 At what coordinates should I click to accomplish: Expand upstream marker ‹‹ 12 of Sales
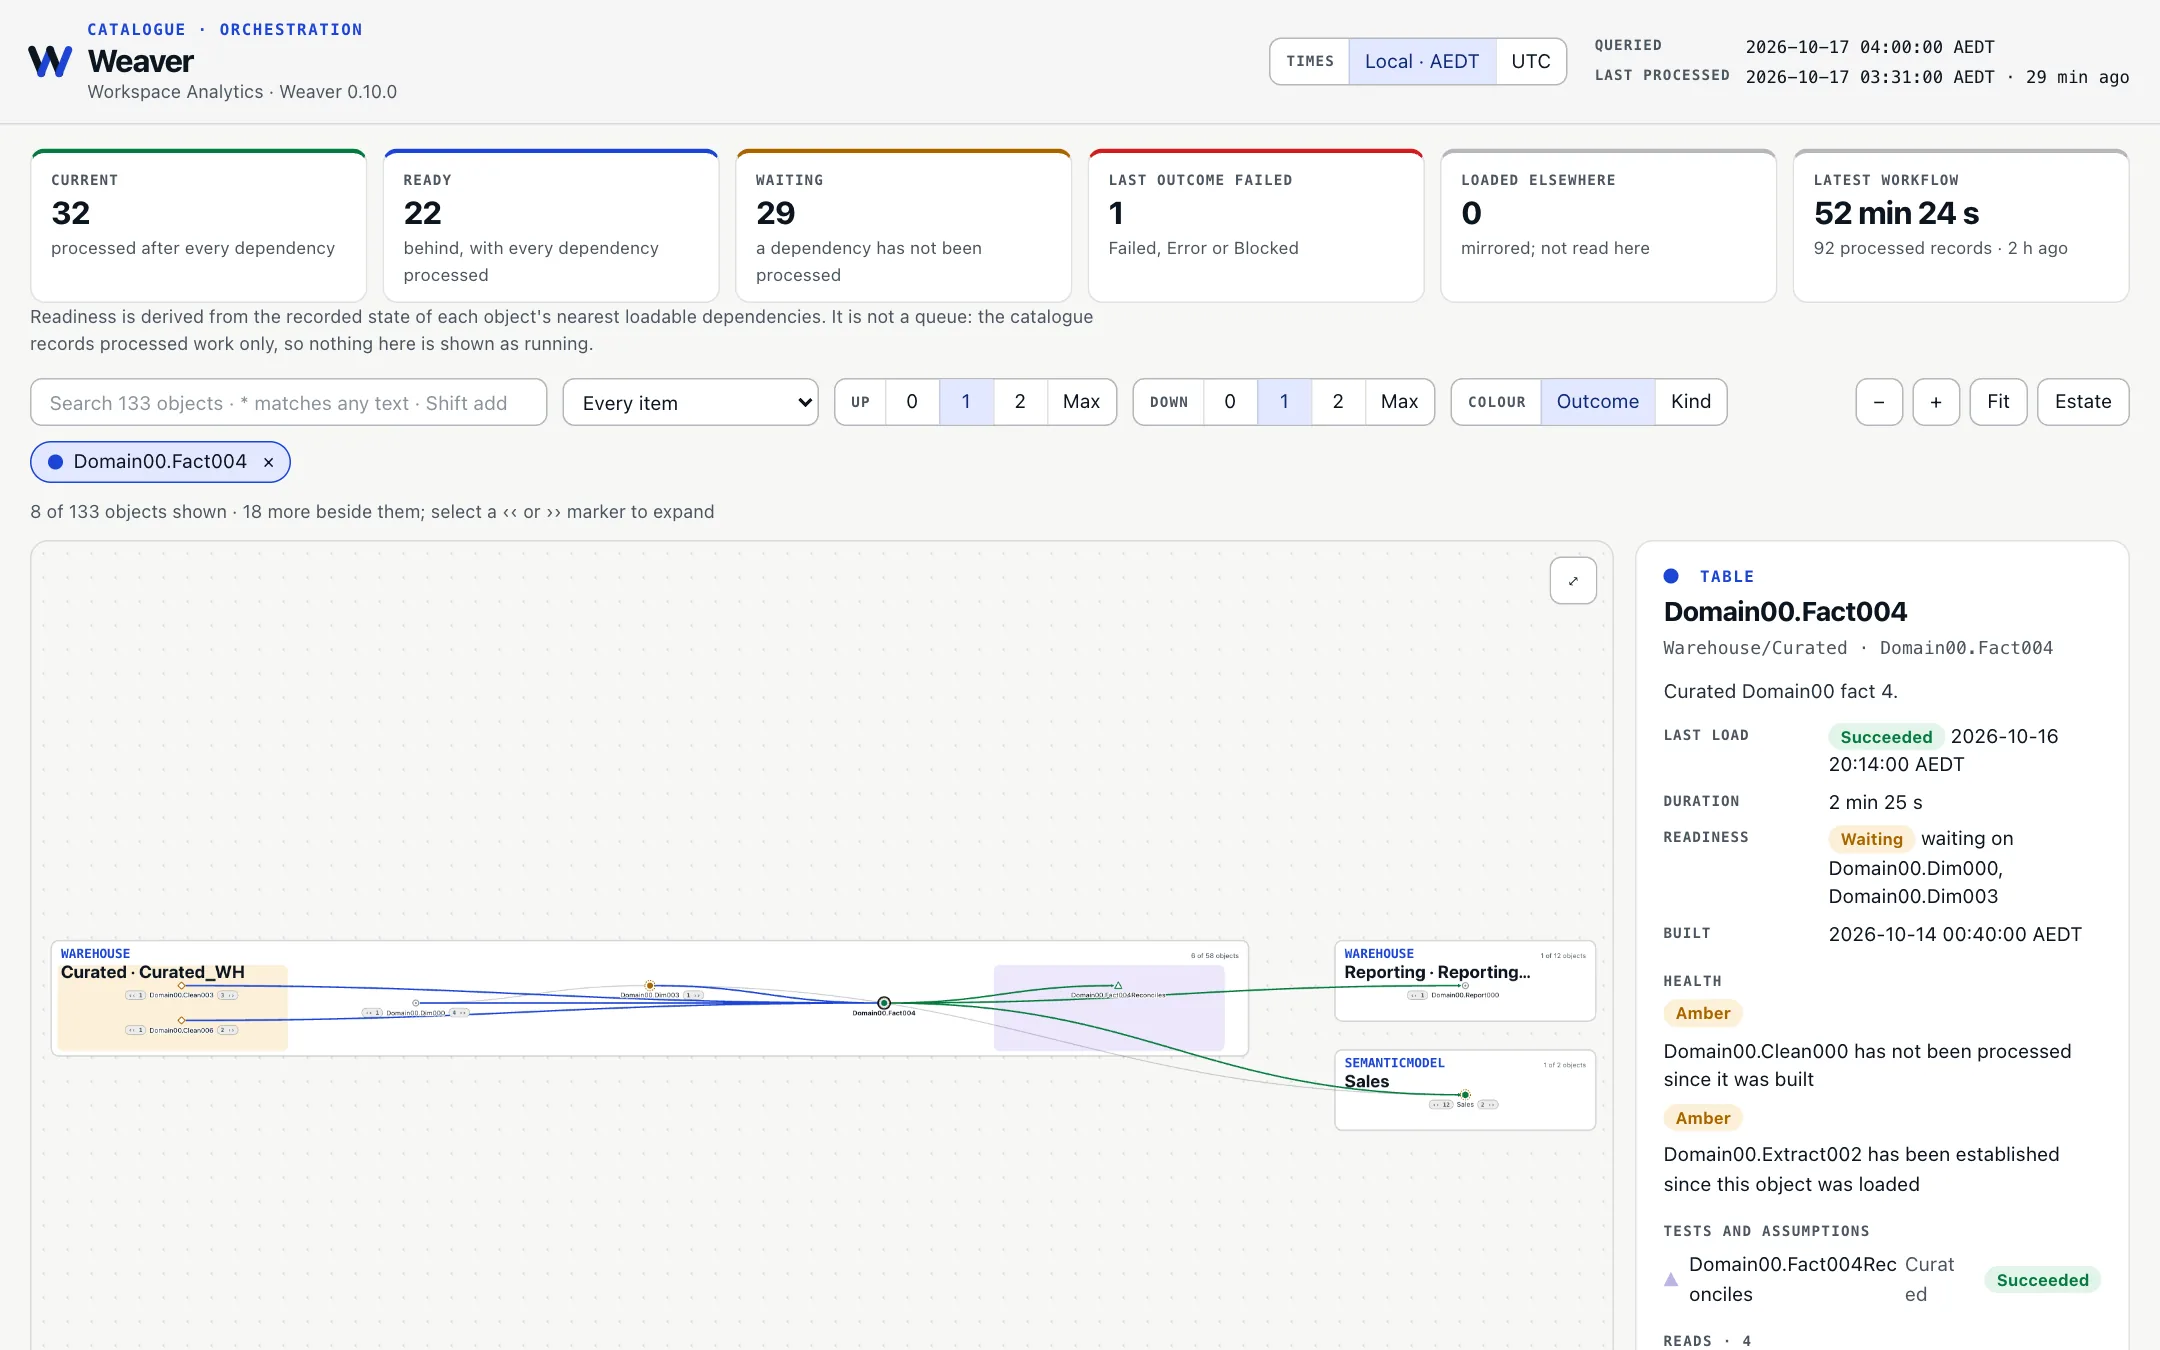tap(1441, 1105)
